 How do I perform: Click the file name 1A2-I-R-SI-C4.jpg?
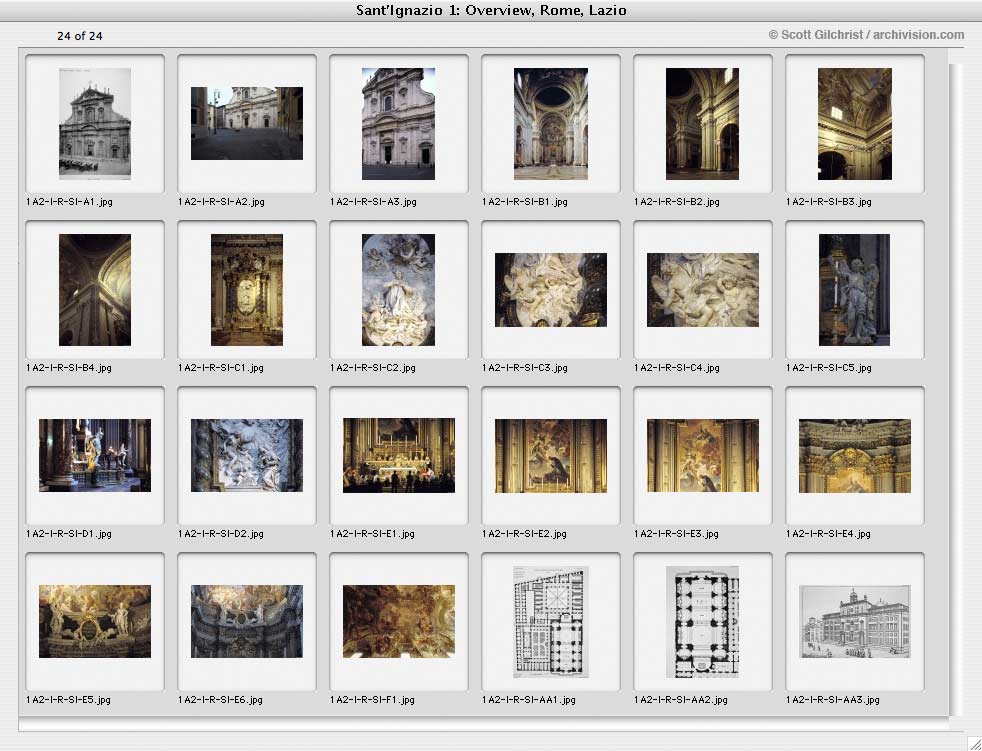pos(677,368)
